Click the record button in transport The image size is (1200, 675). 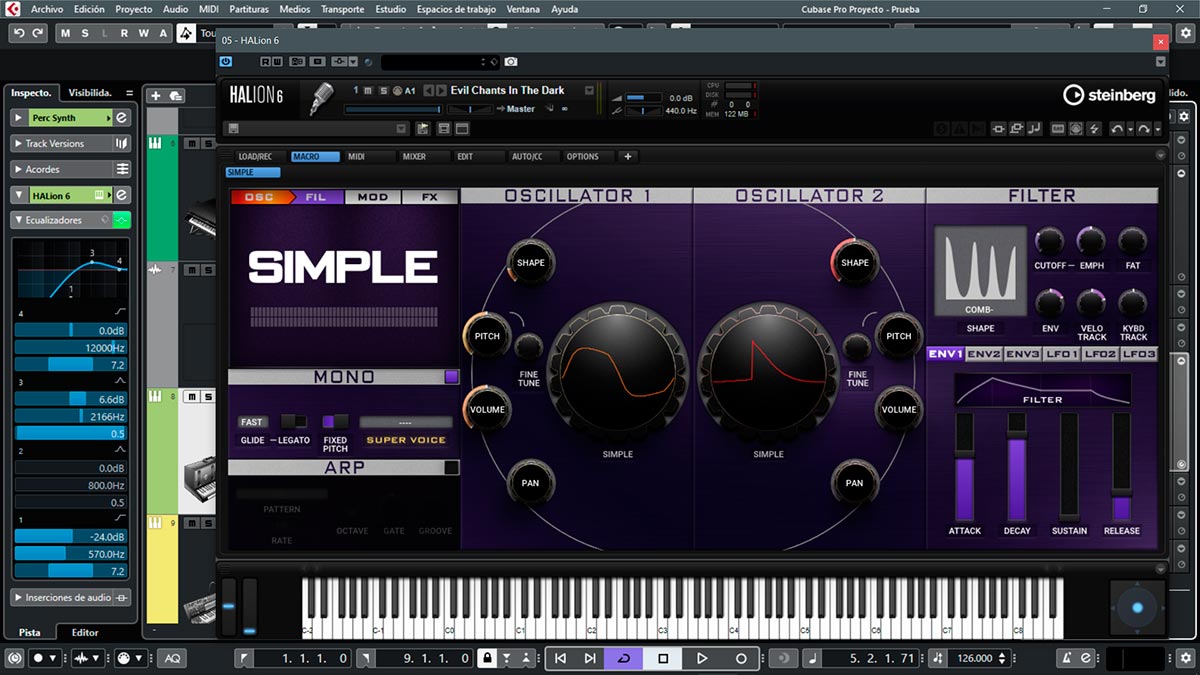741,658
